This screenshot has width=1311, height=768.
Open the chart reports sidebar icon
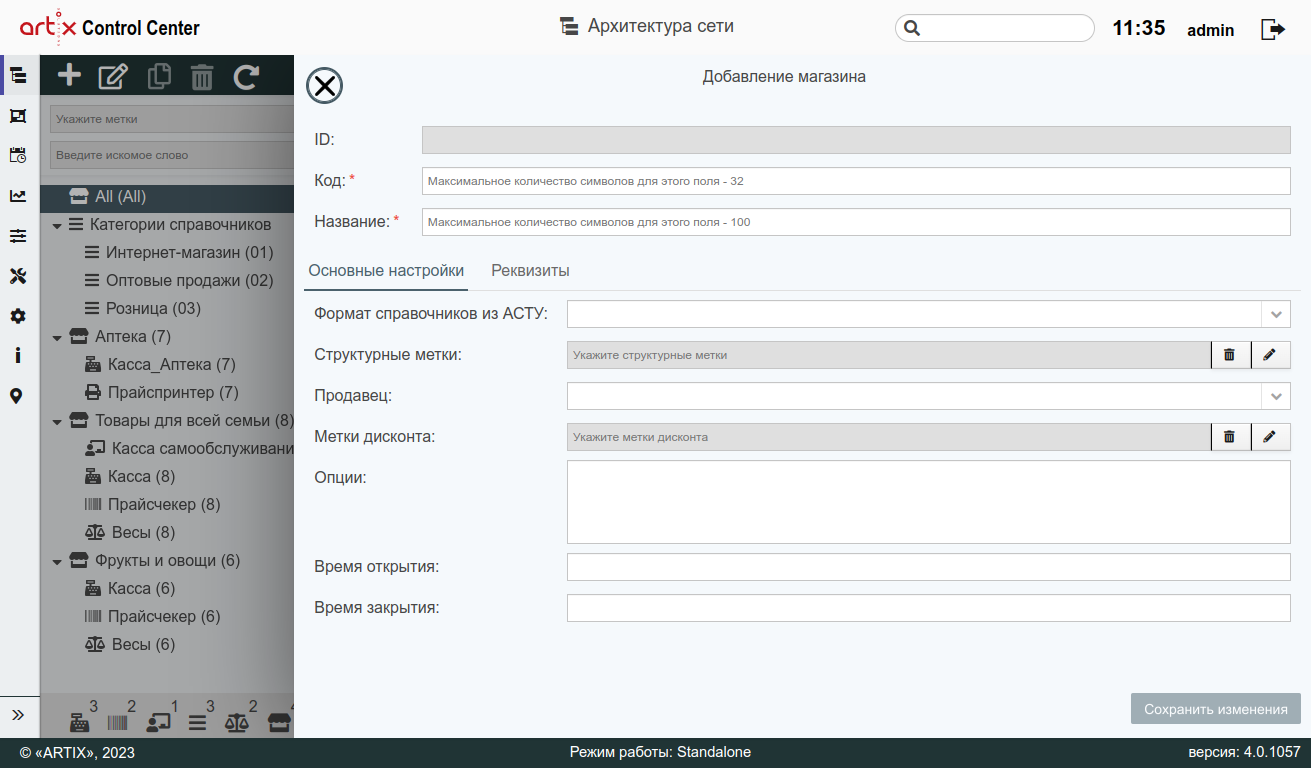[x=18, y=196]
